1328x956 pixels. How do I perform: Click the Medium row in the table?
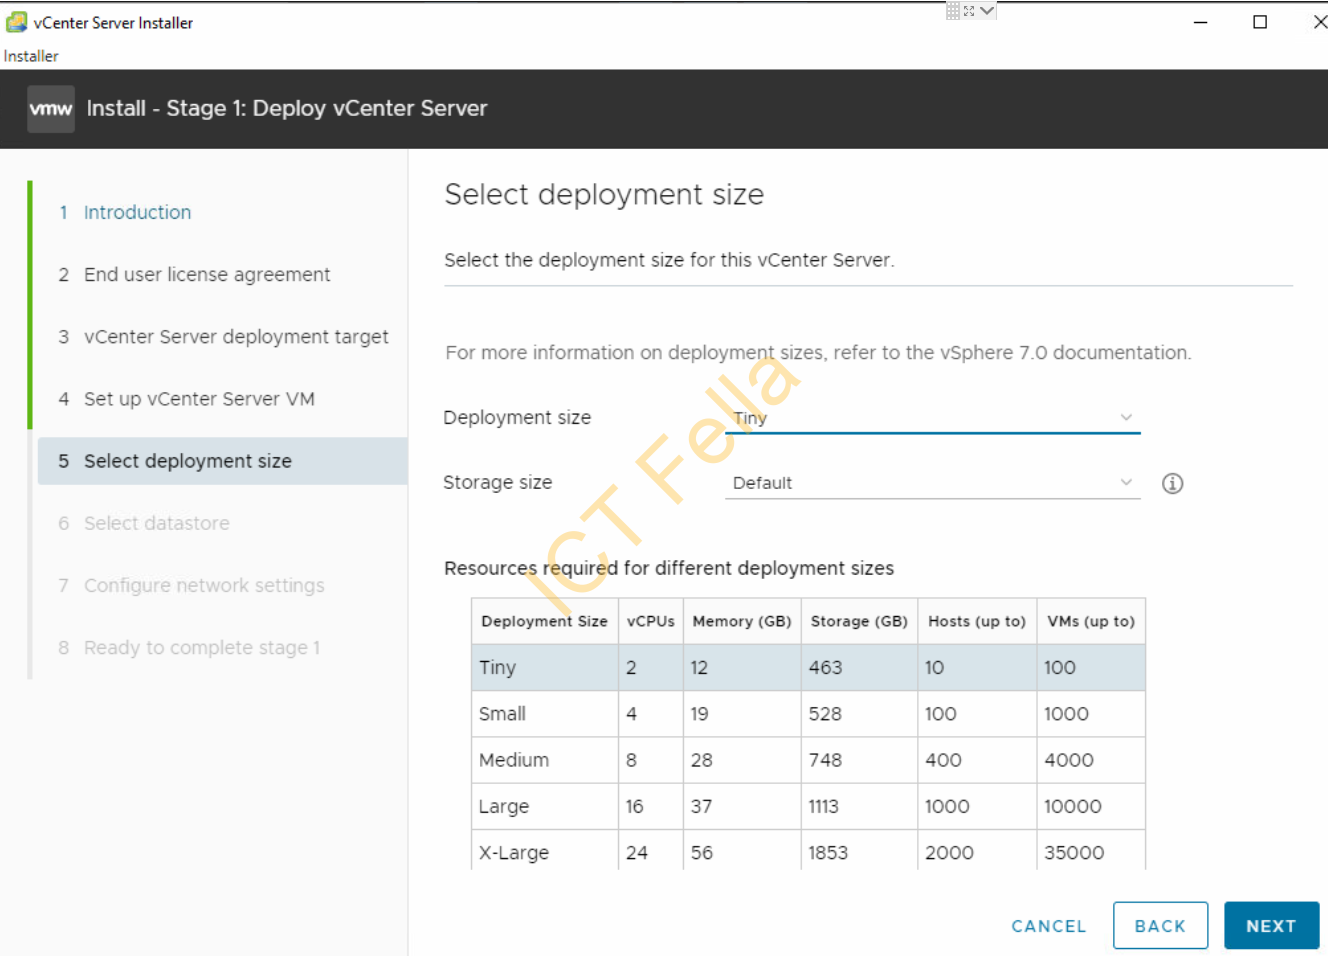point(808,760)
